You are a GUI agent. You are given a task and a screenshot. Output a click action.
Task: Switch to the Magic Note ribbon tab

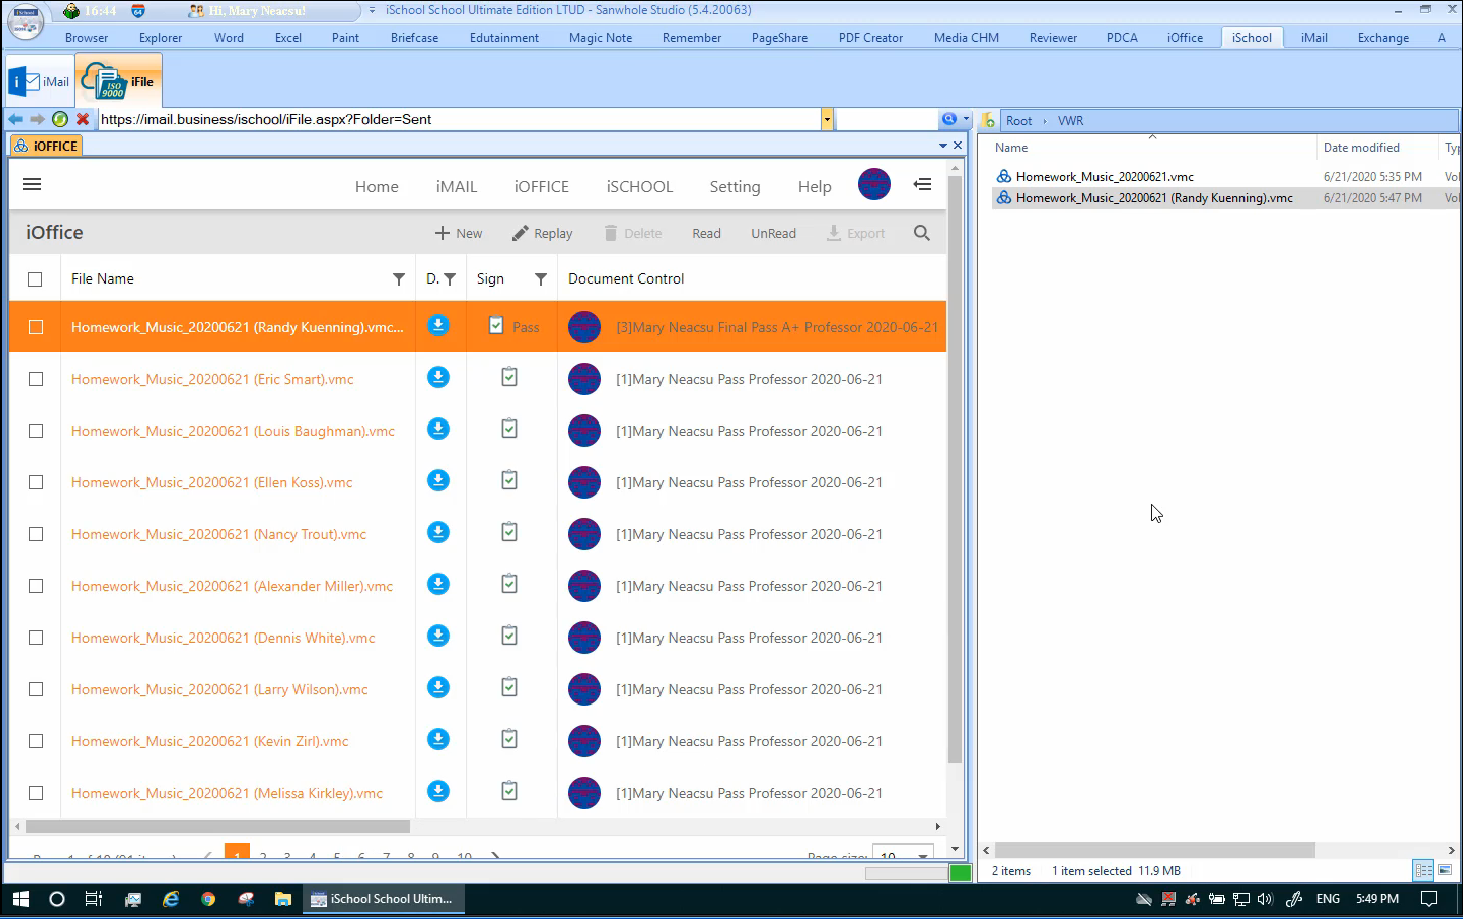point(600,38)
